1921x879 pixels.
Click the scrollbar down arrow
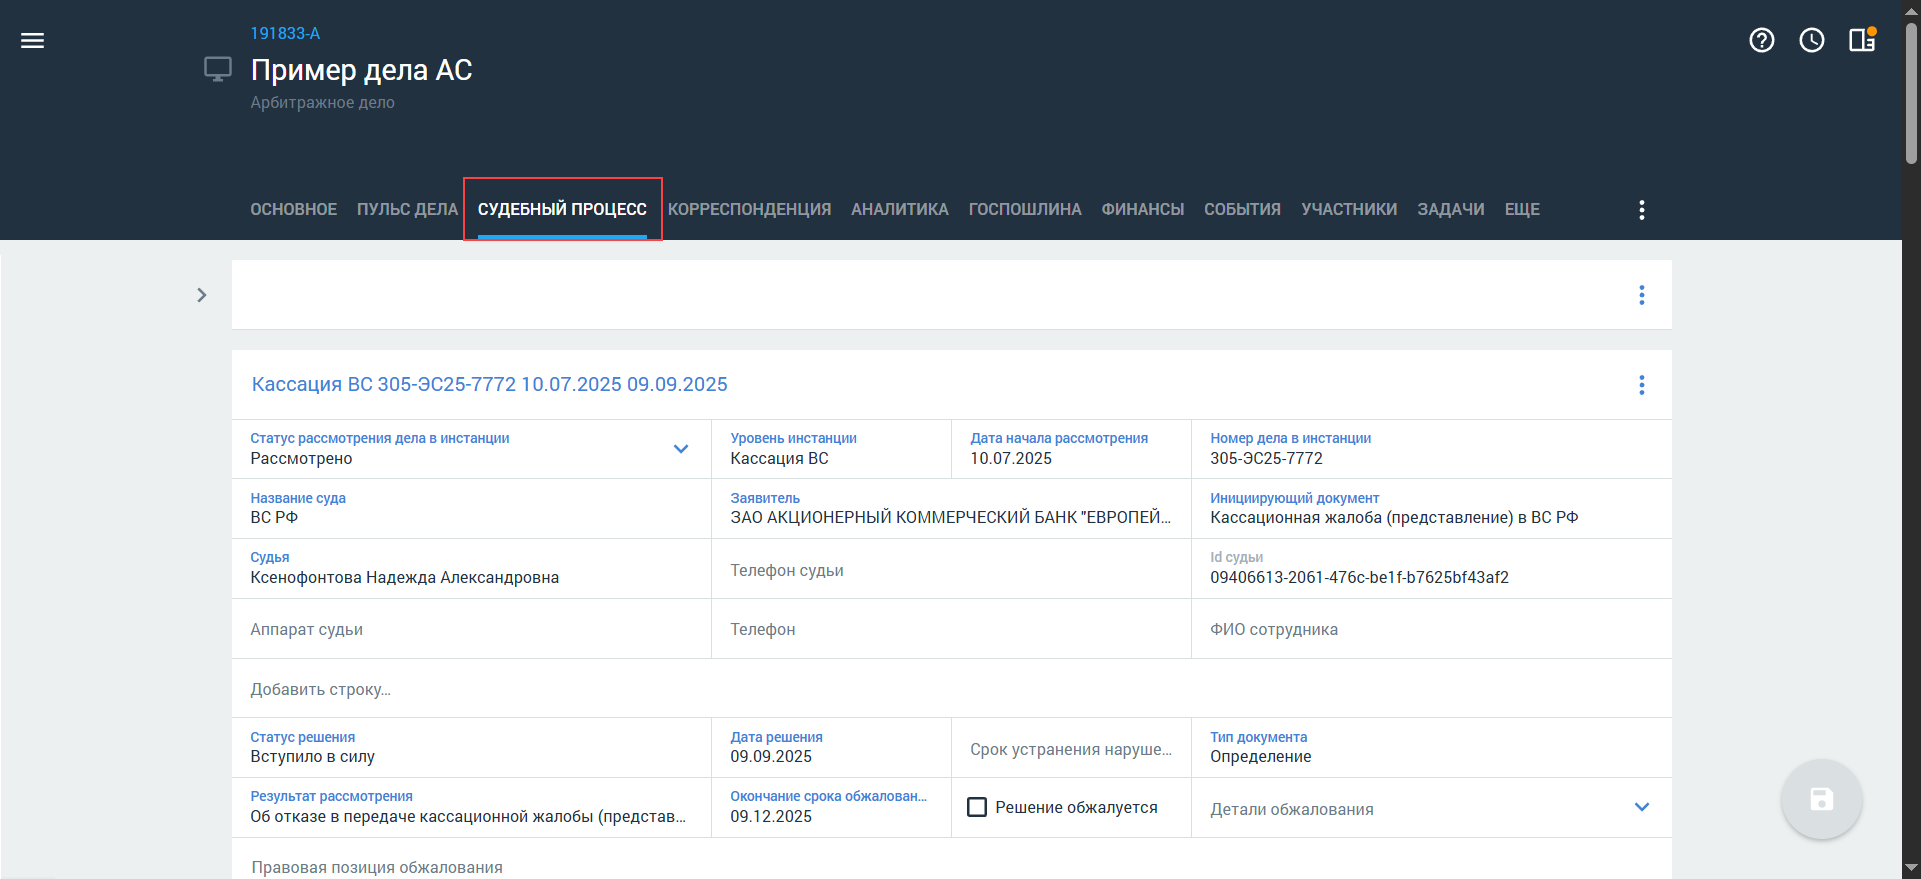pos(1911,869)
